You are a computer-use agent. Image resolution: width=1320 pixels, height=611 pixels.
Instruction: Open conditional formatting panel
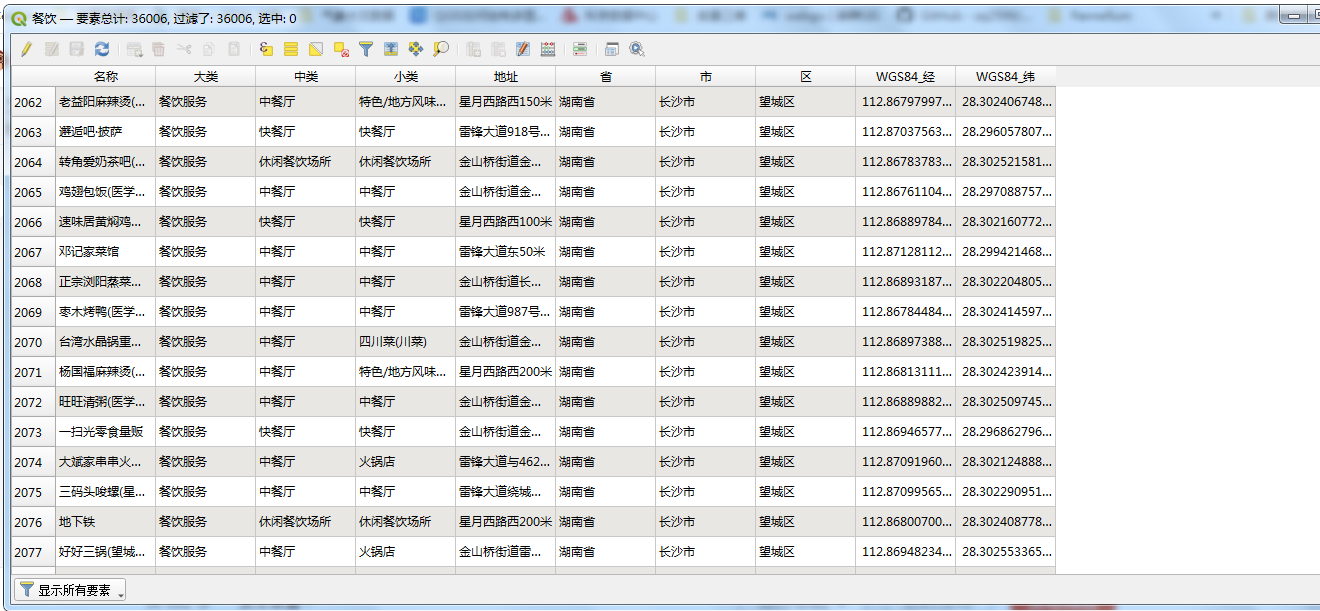[x=580, y=49]
